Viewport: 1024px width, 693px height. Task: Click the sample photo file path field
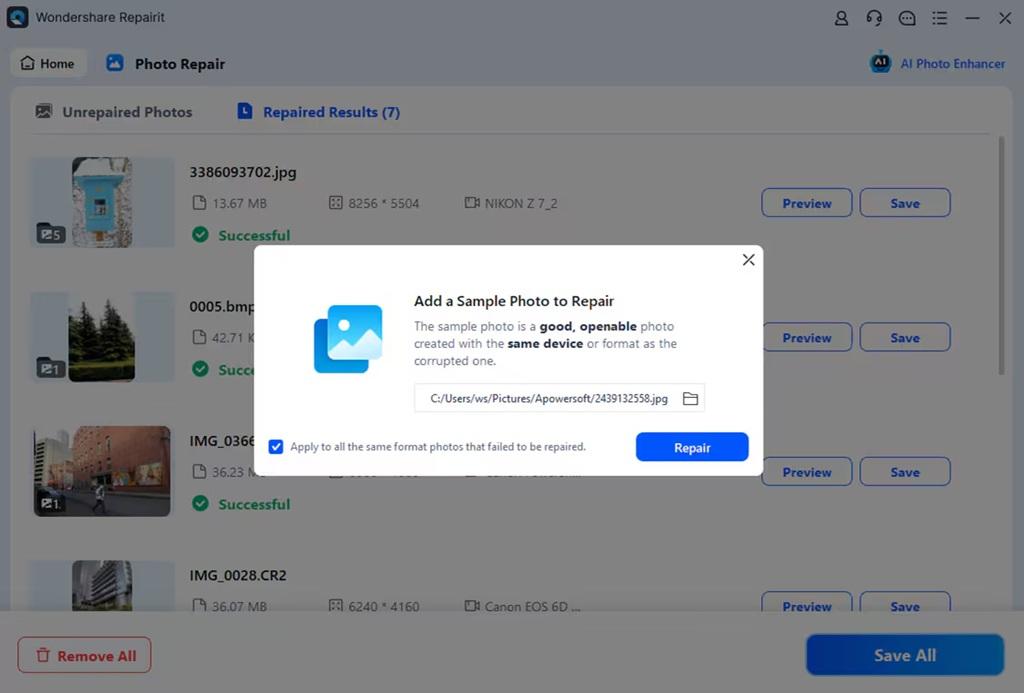tap(548, 398)
